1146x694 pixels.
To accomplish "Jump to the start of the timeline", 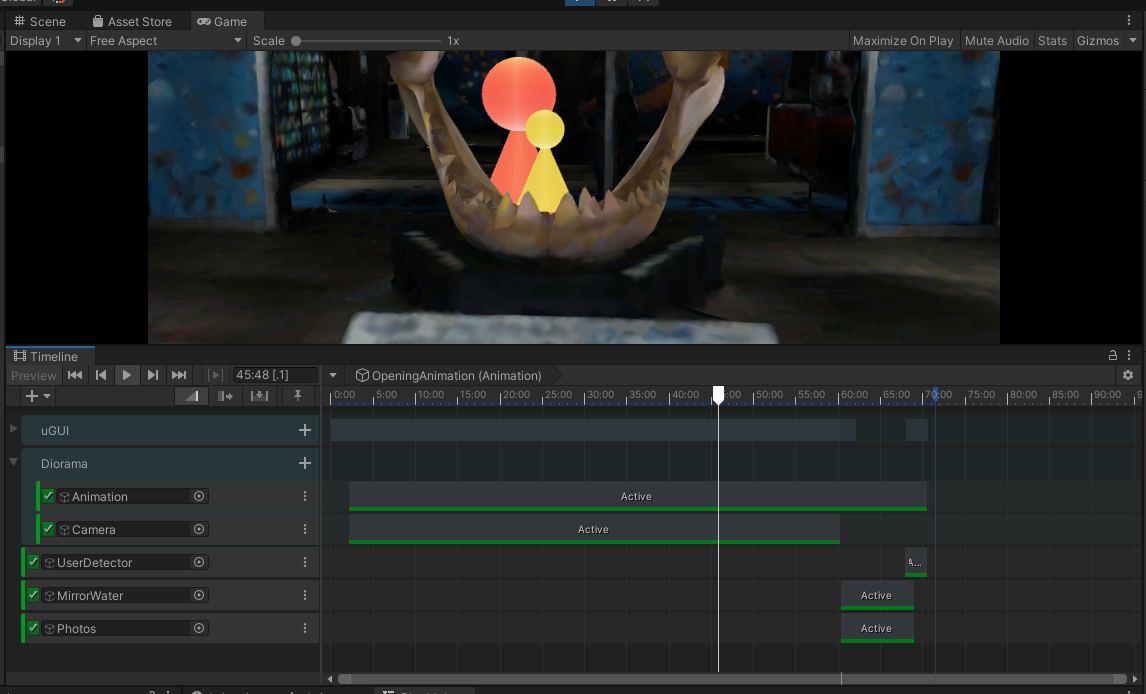I will (x=75, y=375).
